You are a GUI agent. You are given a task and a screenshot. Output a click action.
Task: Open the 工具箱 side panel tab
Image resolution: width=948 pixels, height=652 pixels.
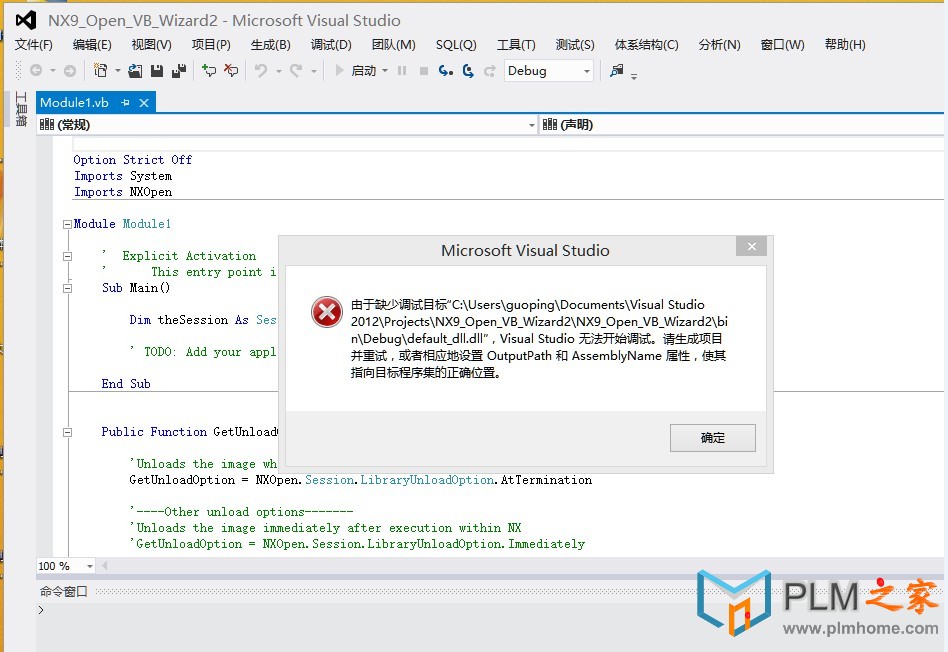21,109
